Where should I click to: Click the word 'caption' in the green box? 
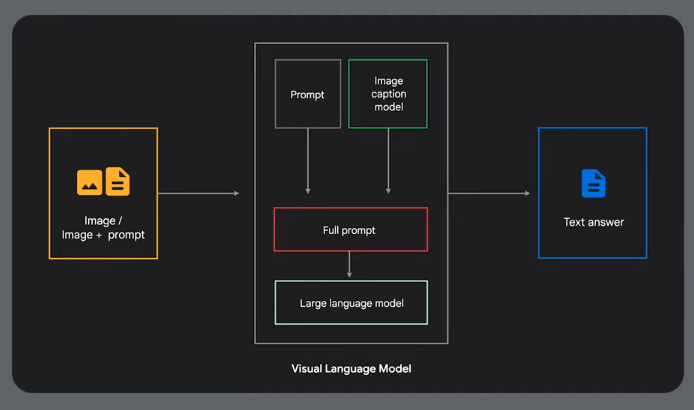[388, 93]
